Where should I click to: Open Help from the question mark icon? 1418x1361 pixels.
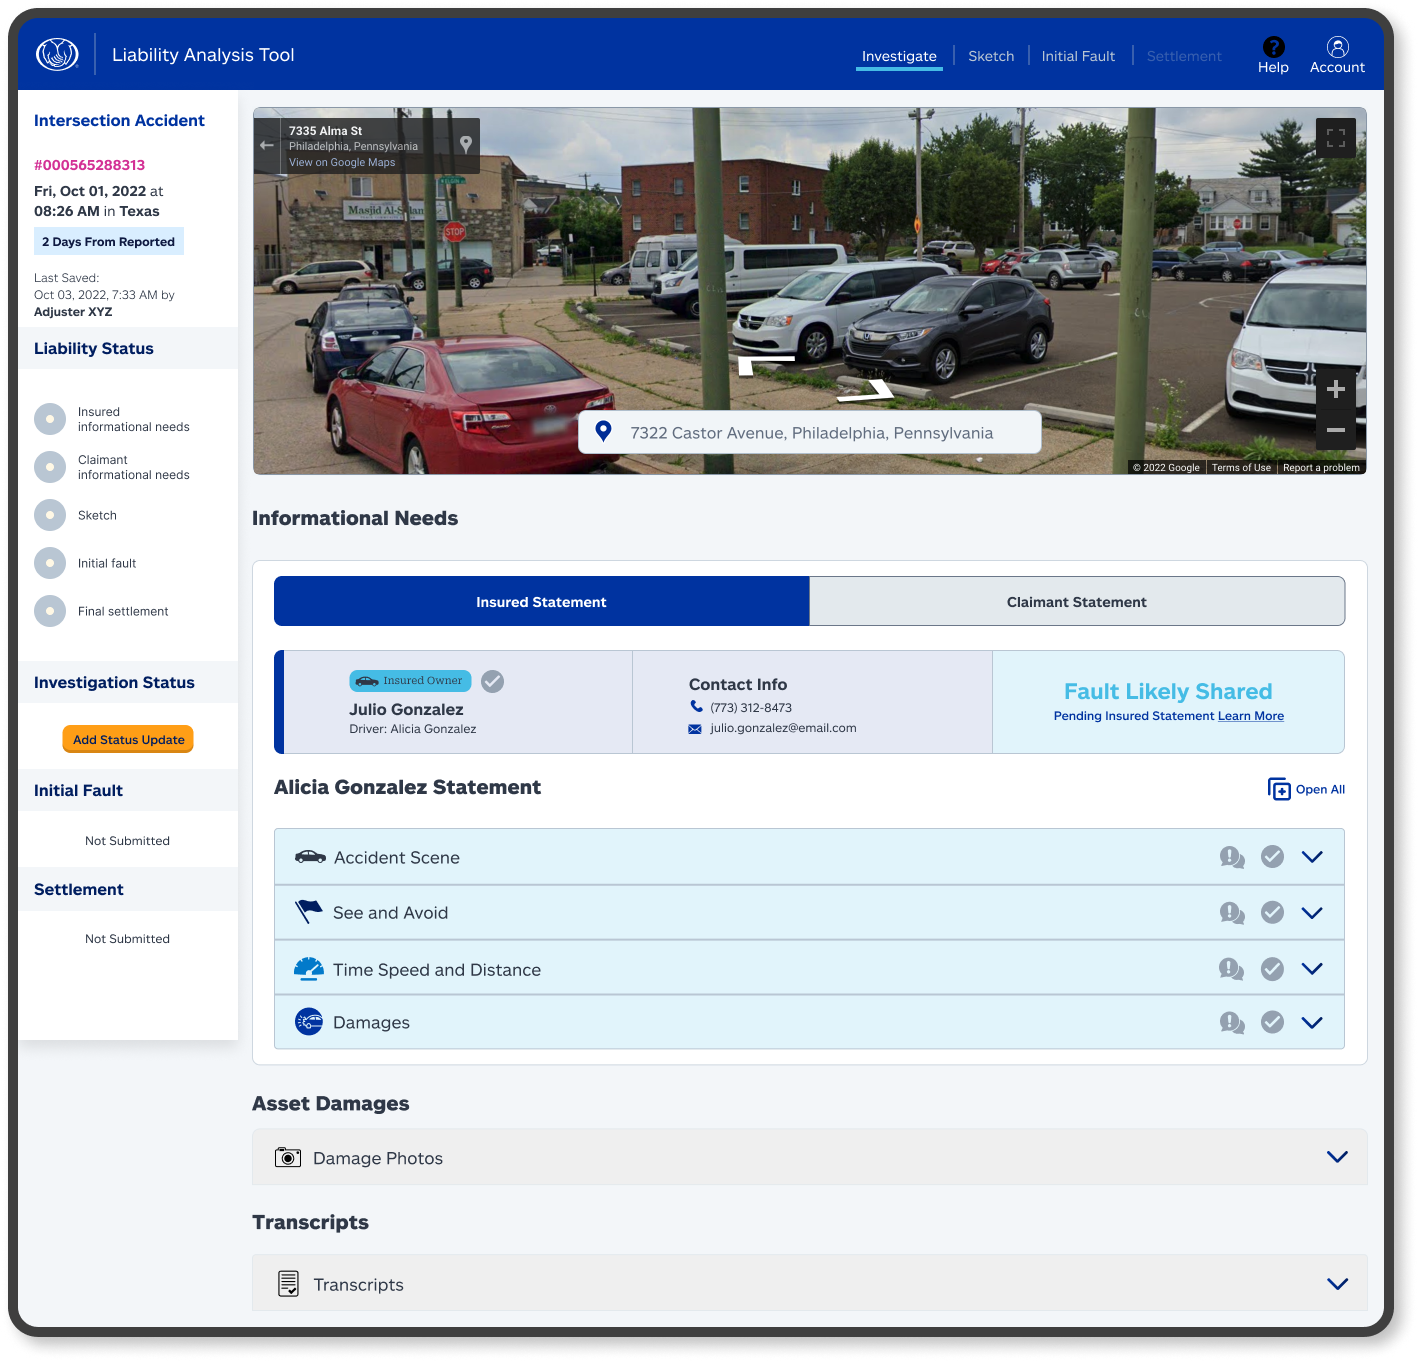click(1273, 47)
